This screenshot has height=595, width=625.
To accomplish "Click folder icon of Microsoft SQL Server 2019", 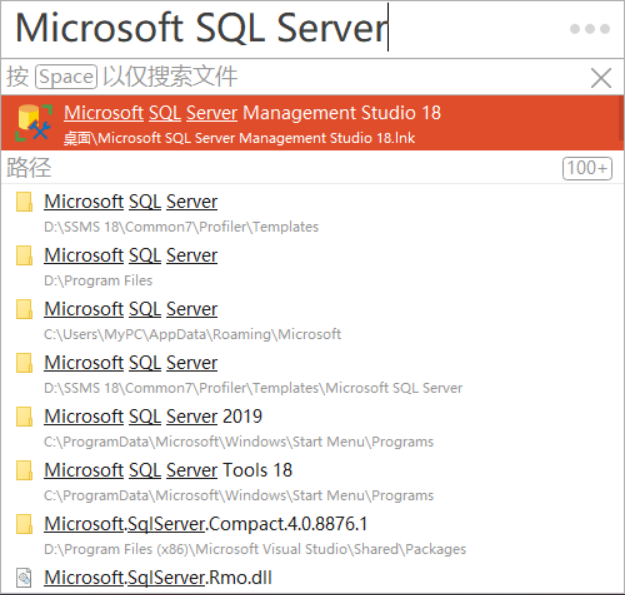I will (x=25, y=417).
